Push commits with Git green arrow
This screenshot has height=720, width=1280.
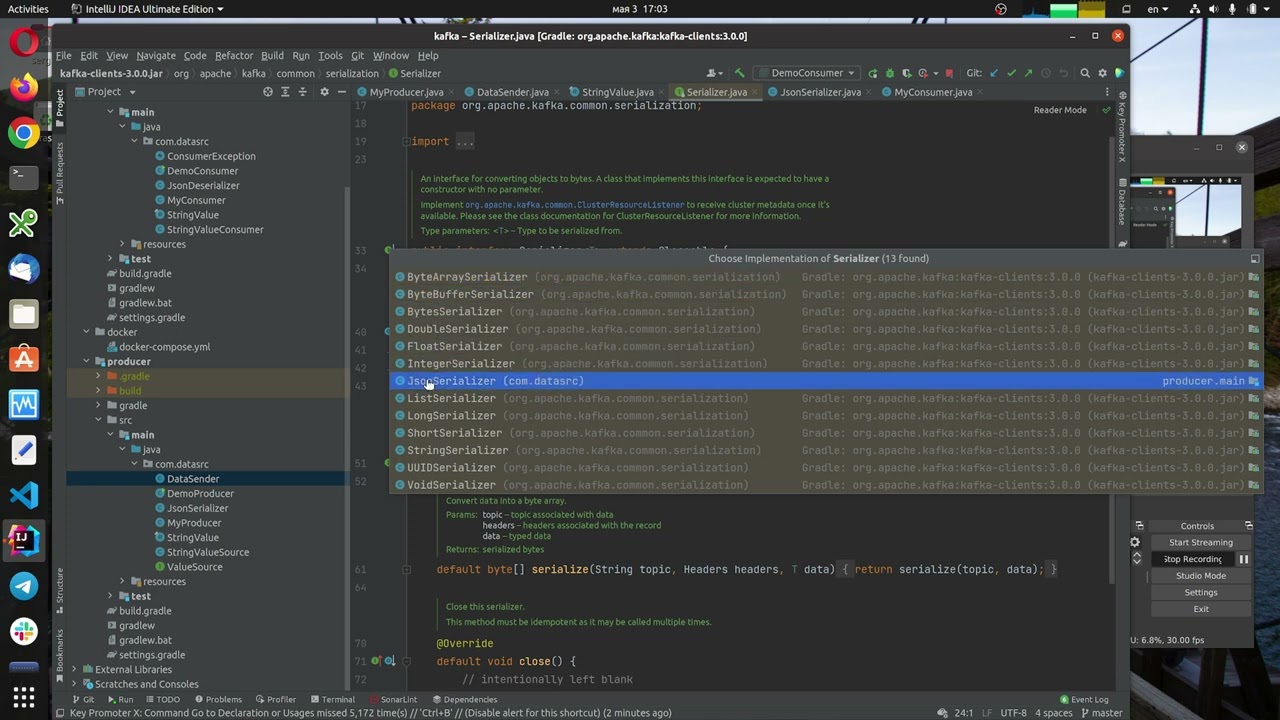1028,73
